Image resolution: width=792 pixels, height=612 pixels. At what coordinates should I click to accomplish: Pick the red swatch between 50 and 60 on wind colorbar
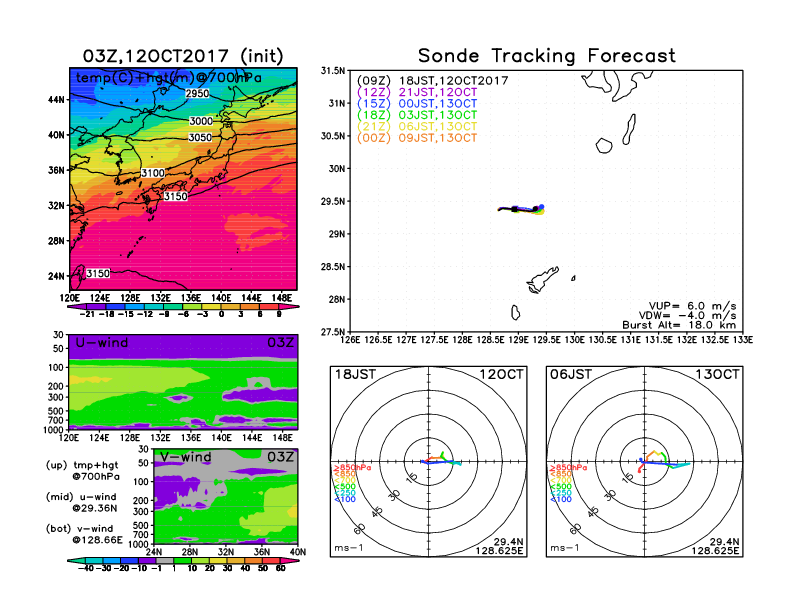pos(271,561)
